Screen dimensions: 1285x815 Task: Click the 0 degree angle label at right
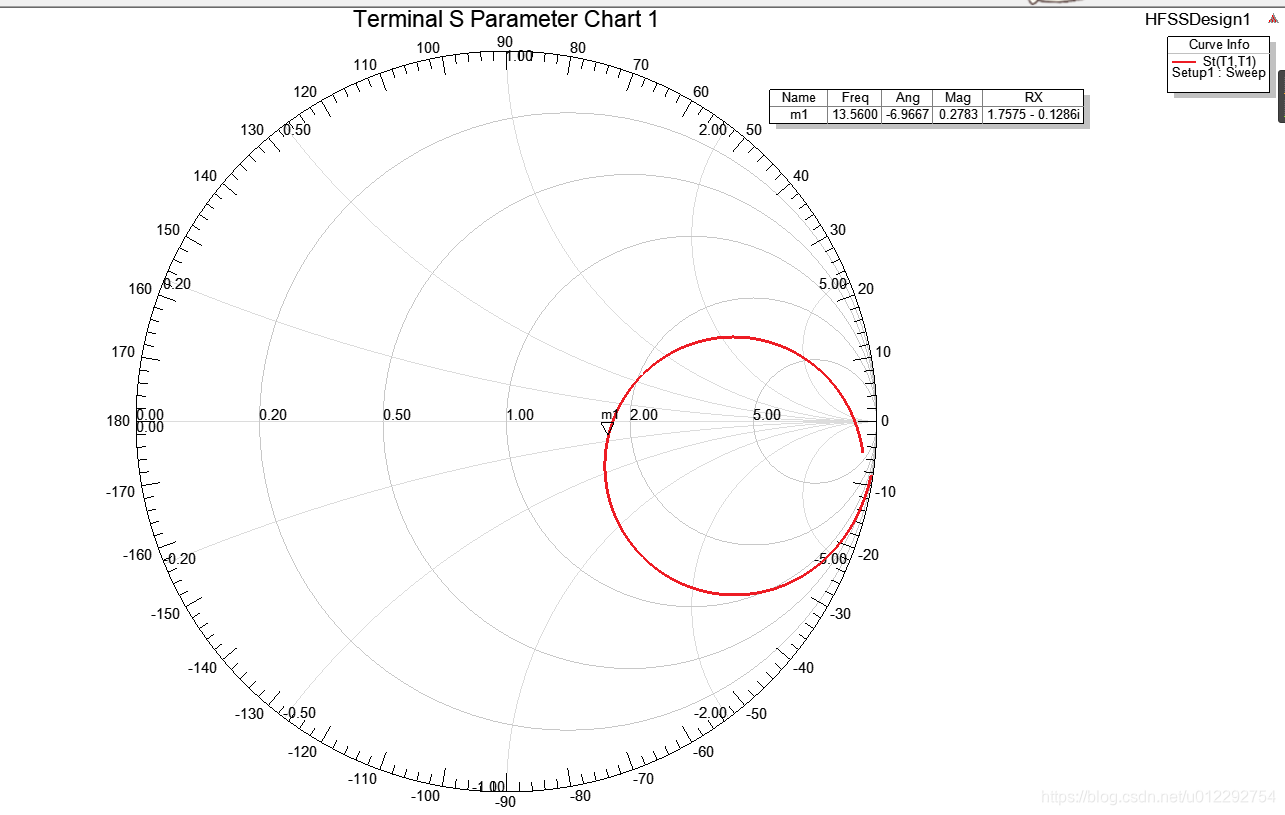click(x=885, y=421)
